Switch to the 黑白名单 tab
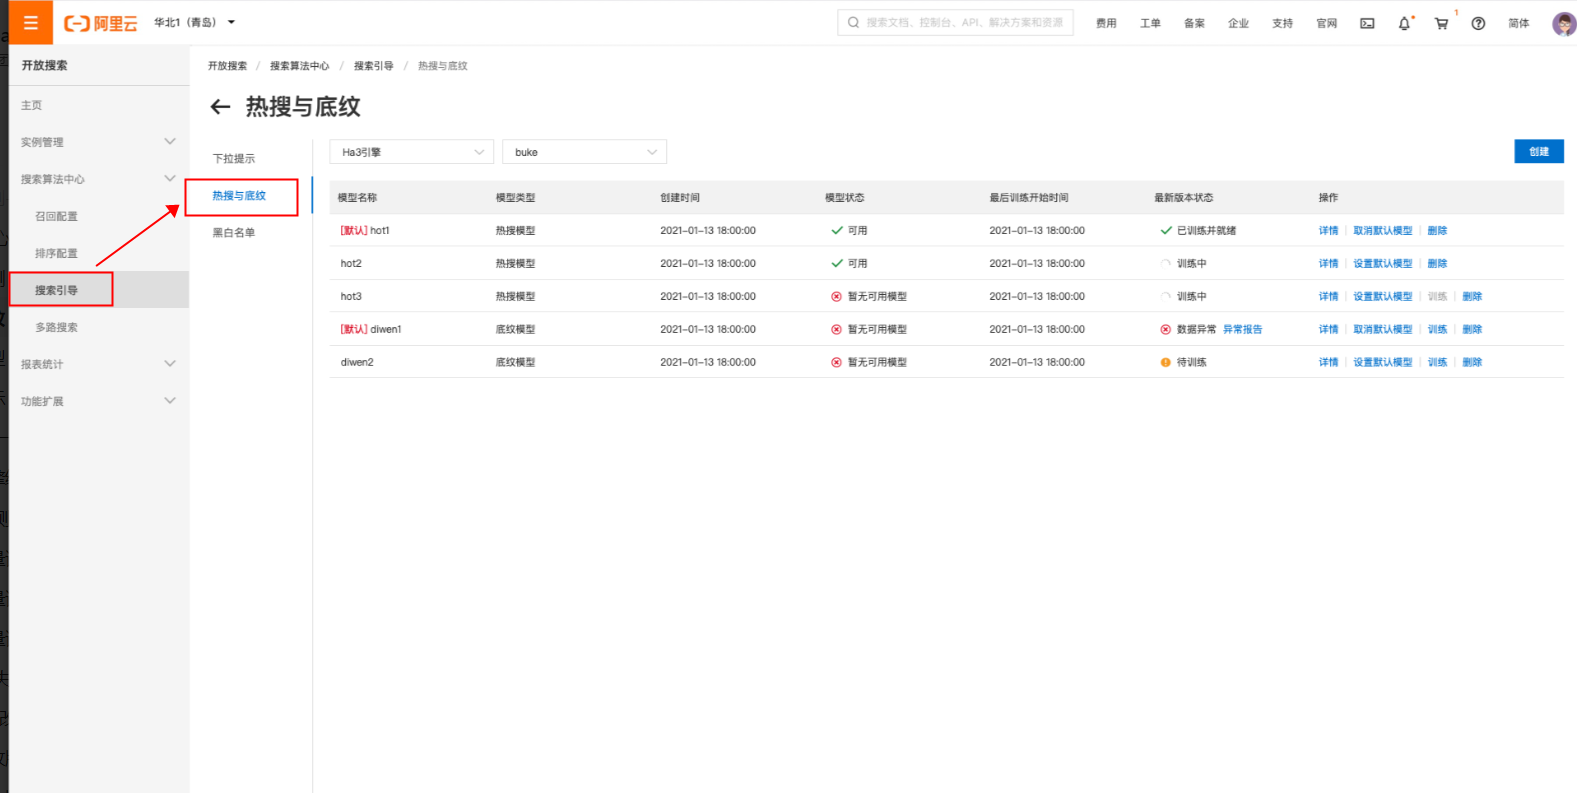 (234, 232)
